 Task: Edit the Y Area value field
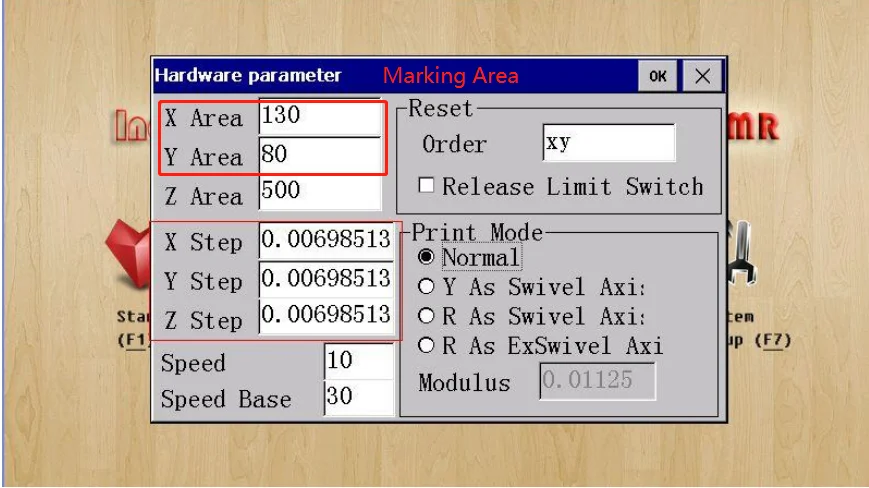[320, 155]
